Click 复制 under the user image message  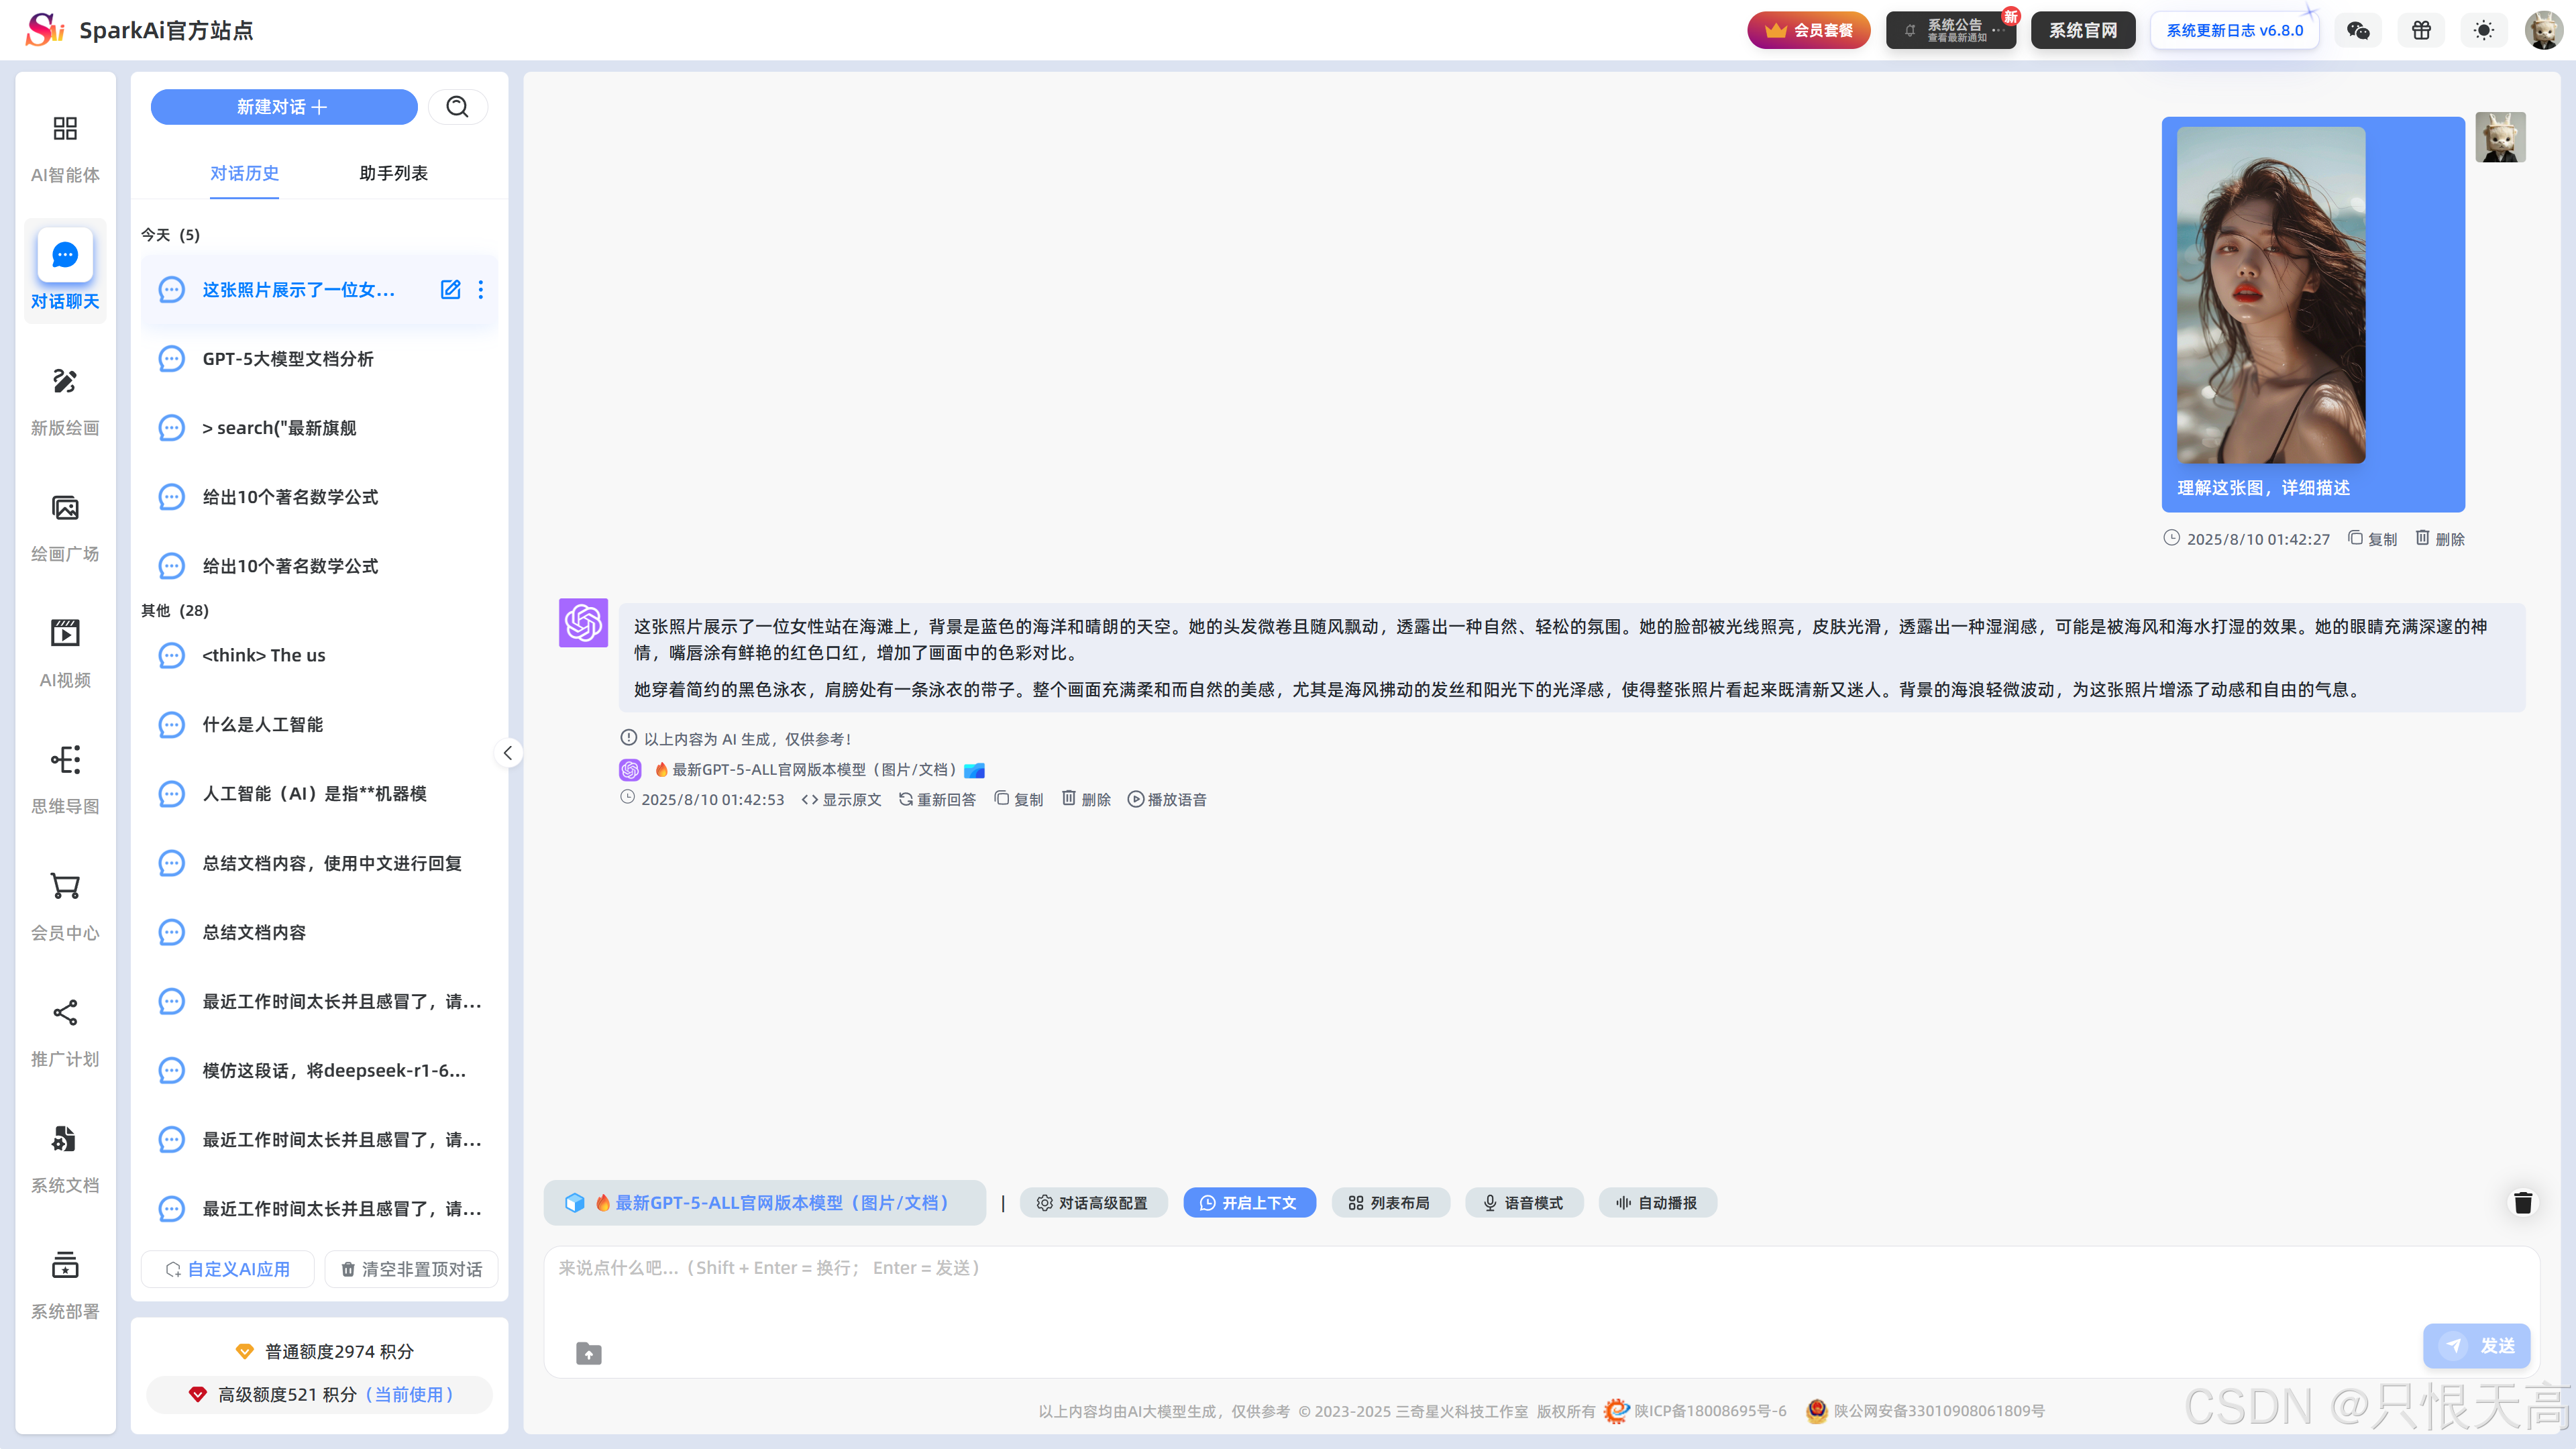(2372, 539)
